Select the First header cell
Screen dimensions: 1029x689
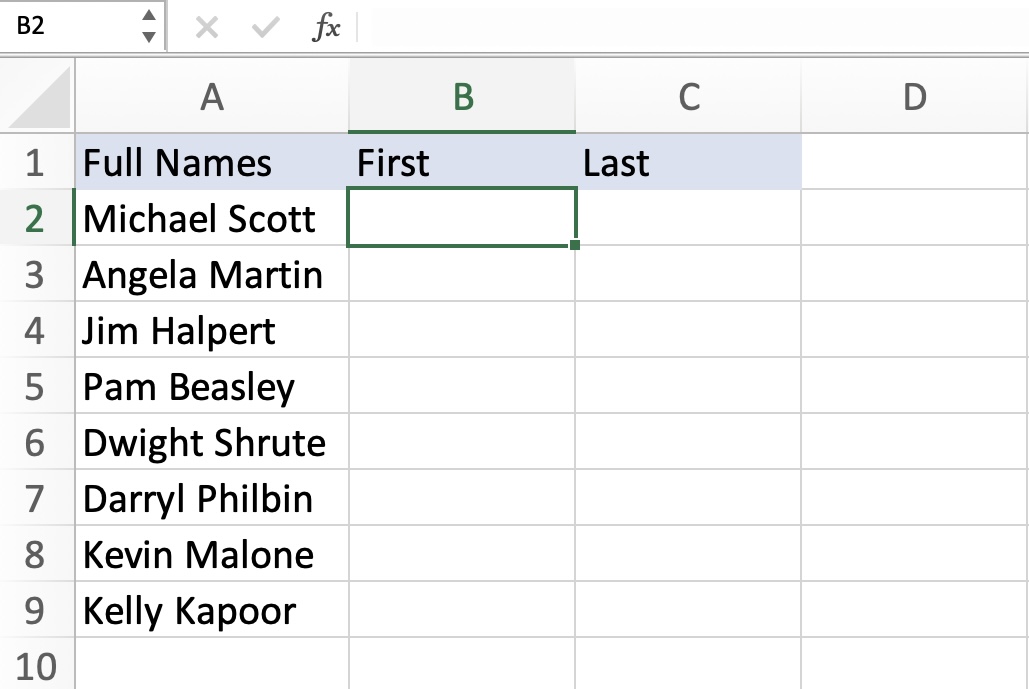(x=462, y=162)
